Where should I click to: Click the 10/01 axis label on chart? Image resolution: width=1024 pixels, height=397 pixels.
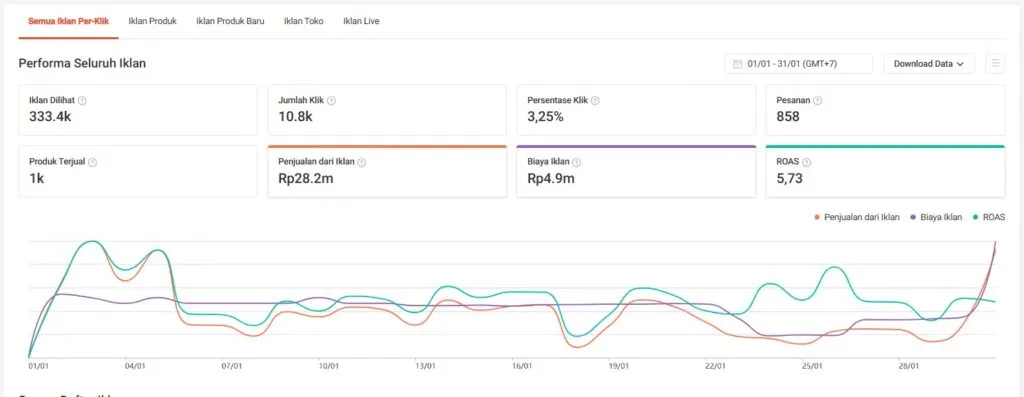(328, 366)
